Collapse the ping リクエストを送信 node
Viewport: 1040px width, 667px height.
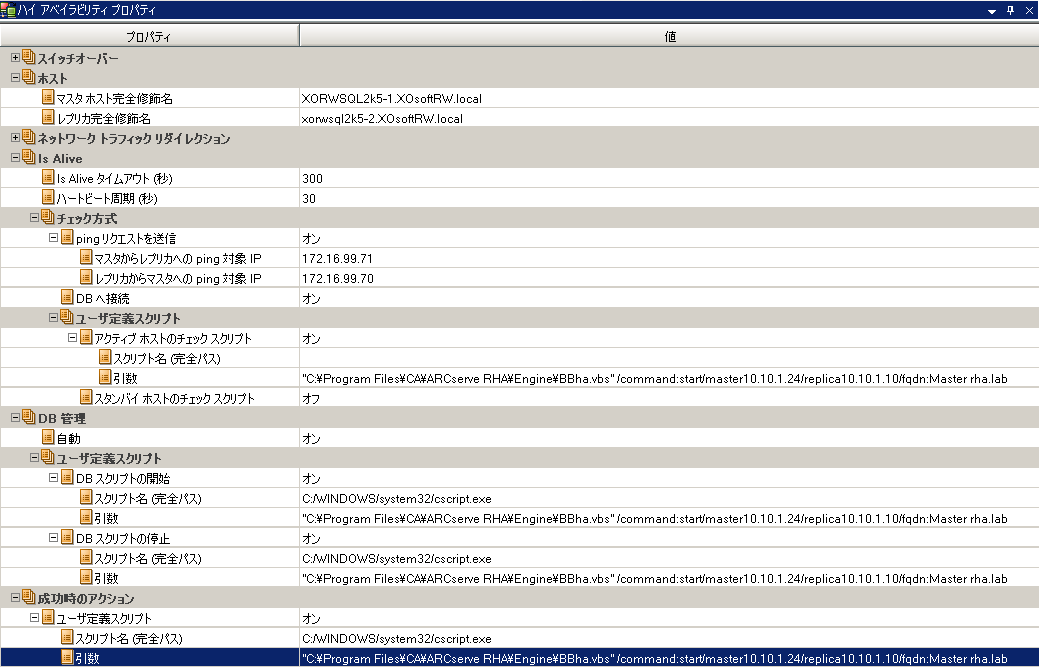click(53, 237)
